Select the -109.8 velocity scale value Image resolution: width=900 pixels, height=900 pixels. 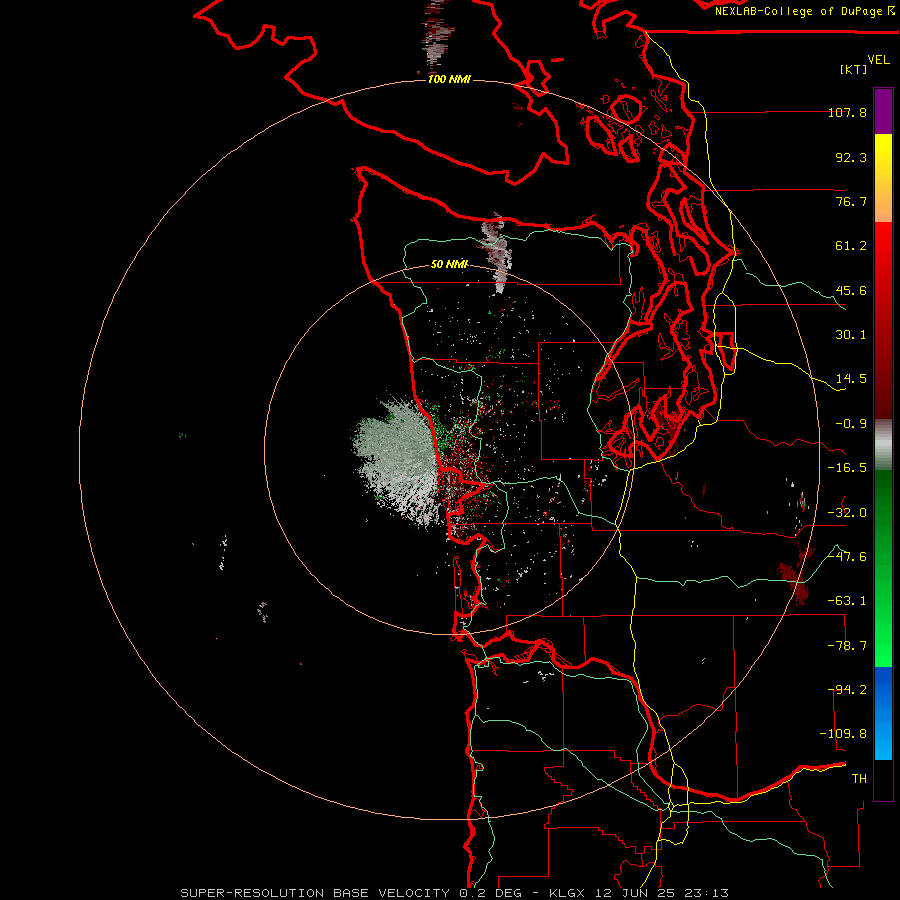pos(844,734)
